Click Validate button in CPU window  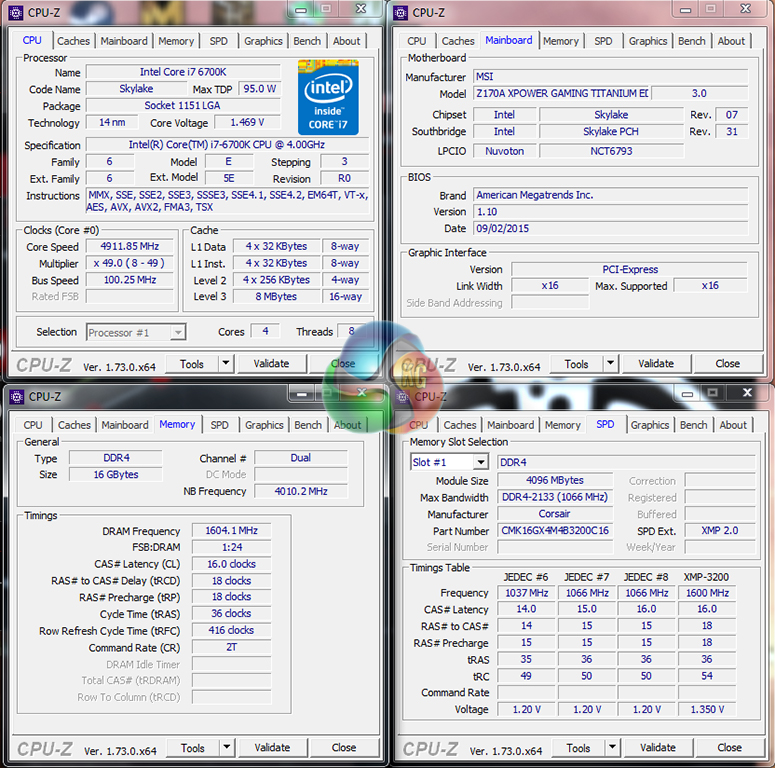[x=271, y=364]
